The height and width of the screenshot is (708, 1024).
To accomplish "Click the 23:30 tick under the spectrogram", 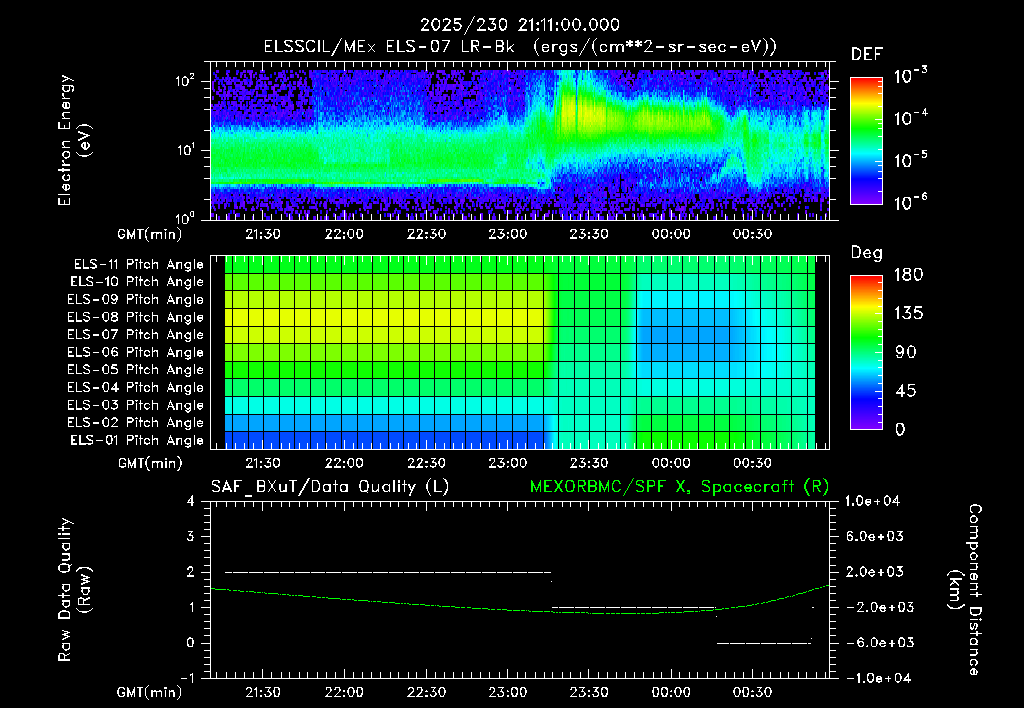I will [x=589, y=234].
